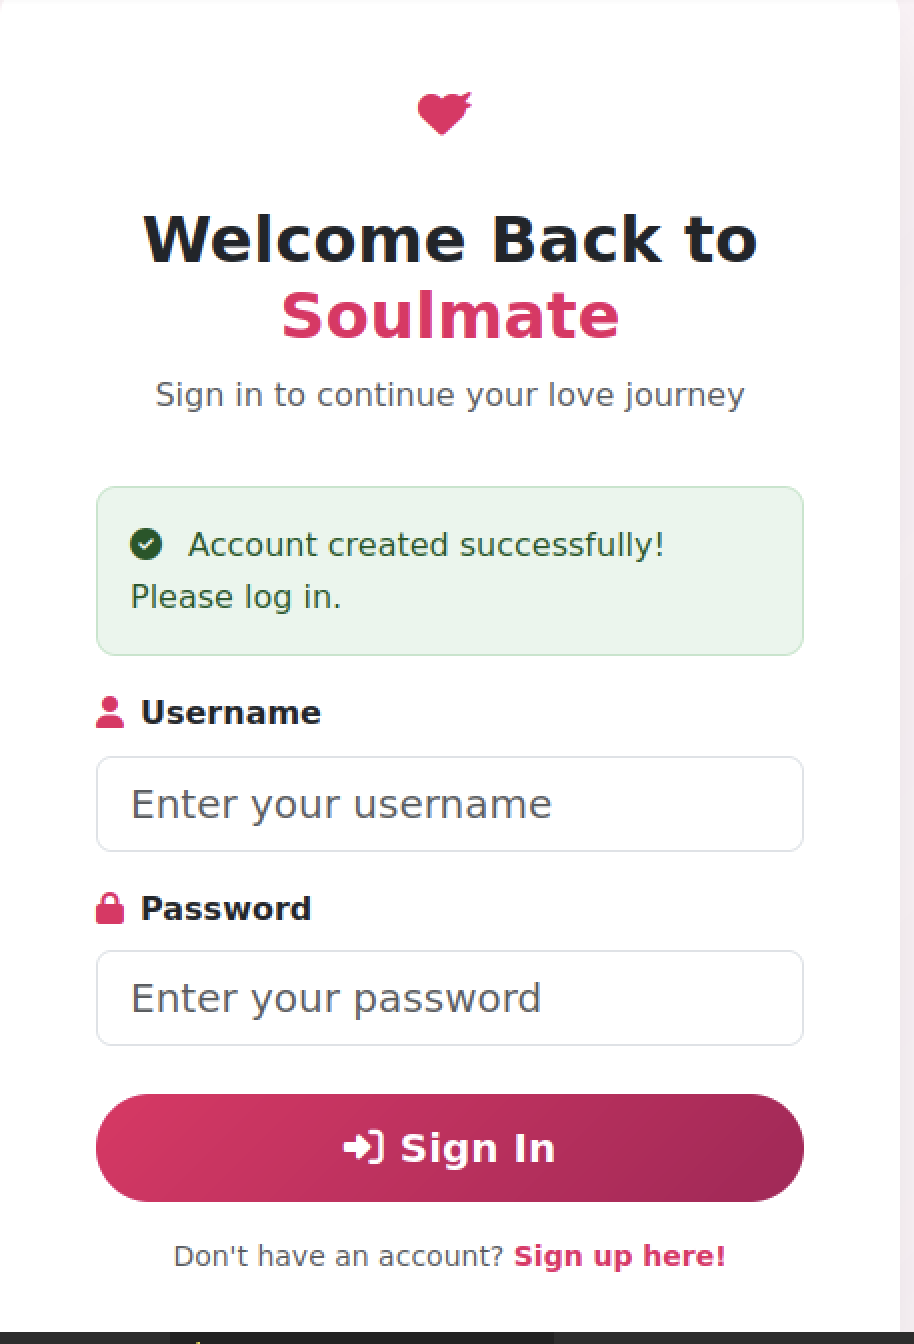The image size is (914, 1344).
Task: Click the Username field label
Action: click(x=231, y=713)
